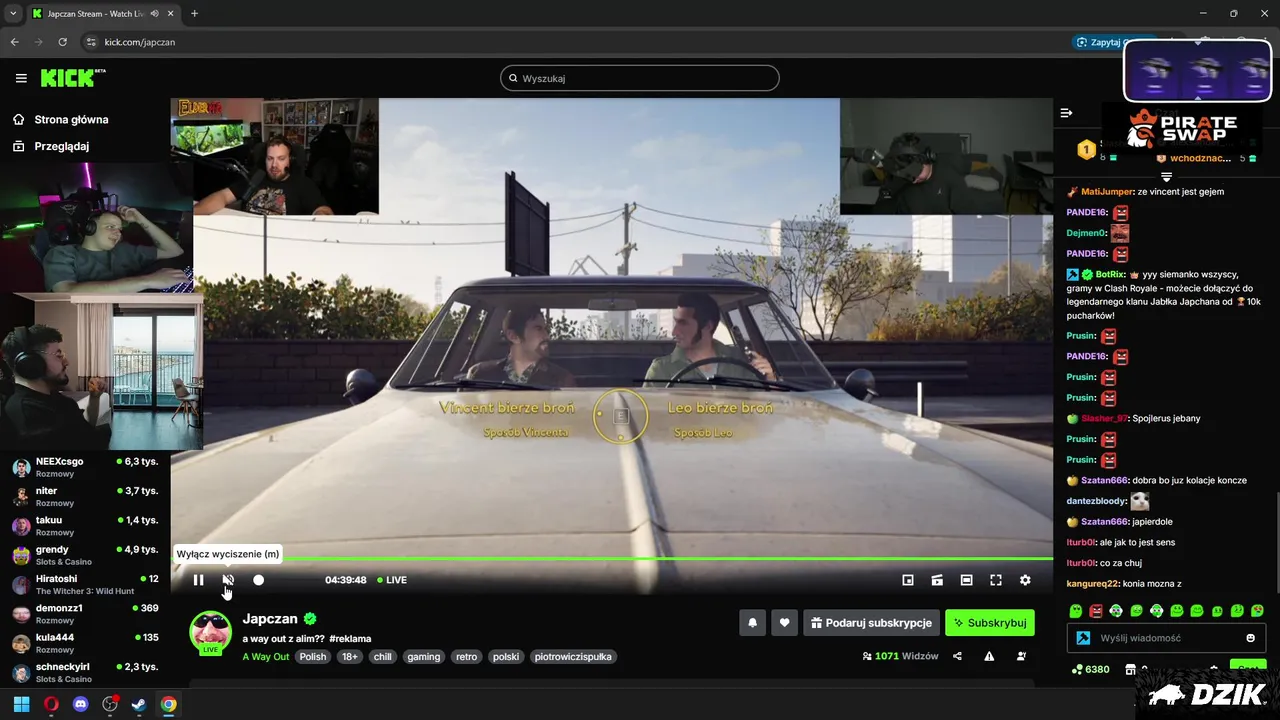1280x720 pixels.
Task: Select the 18+ tag
Action: pos(349,657)
